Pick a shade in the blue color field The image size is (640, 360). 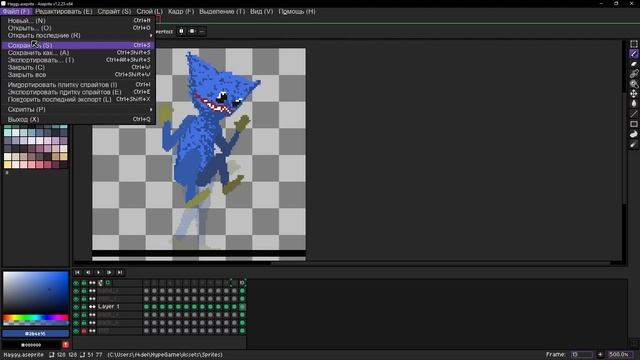pos(36,292)
